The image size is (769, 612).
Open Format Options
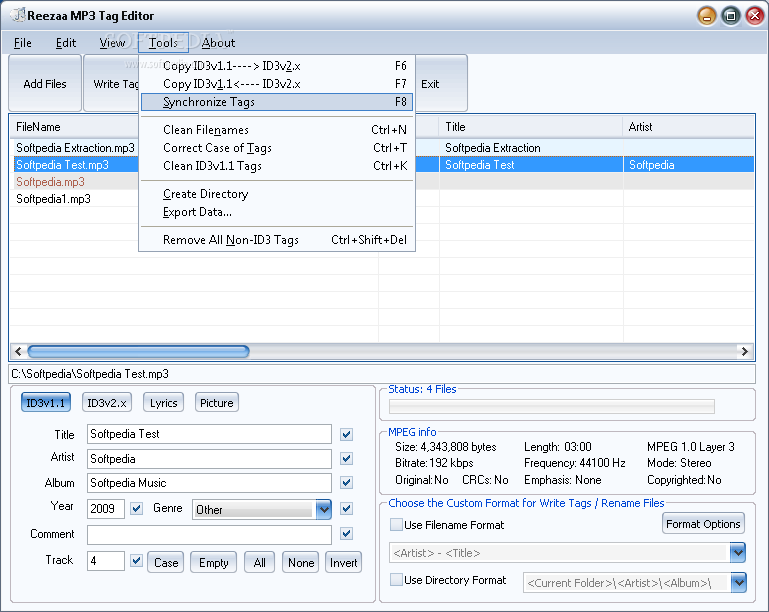(703, 524)
